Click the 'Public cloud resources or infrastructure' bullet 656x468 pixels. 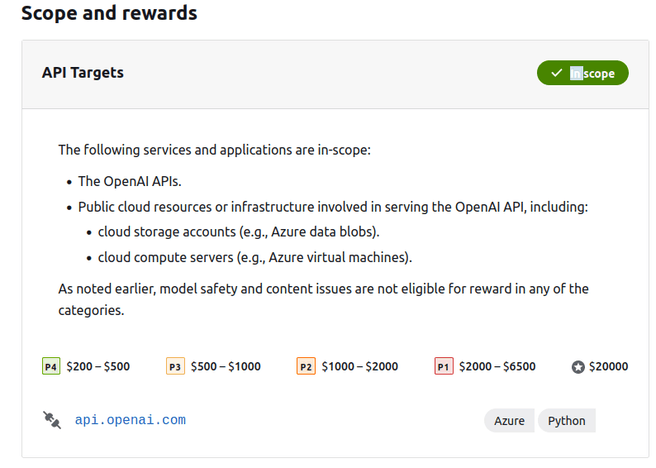[333, 207]
